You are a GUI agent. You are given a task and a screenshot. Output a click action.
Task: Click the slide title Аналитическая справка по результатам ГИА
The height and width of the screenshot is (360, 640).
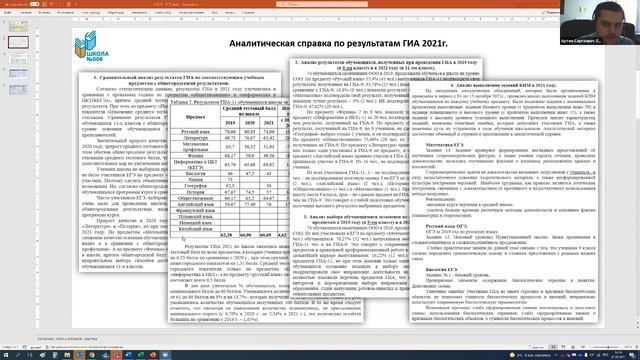coord(338,43)
